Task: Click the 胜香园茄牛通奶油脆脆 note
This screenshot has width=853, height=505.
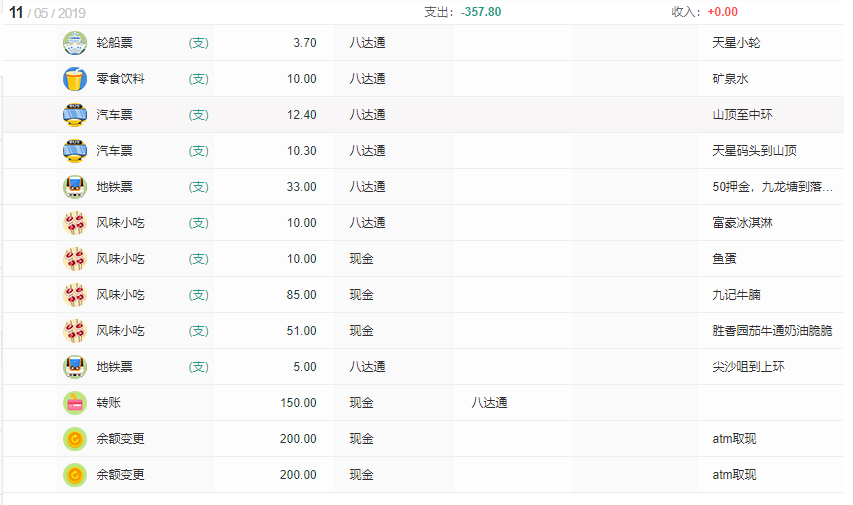Action: pos(772,330)
